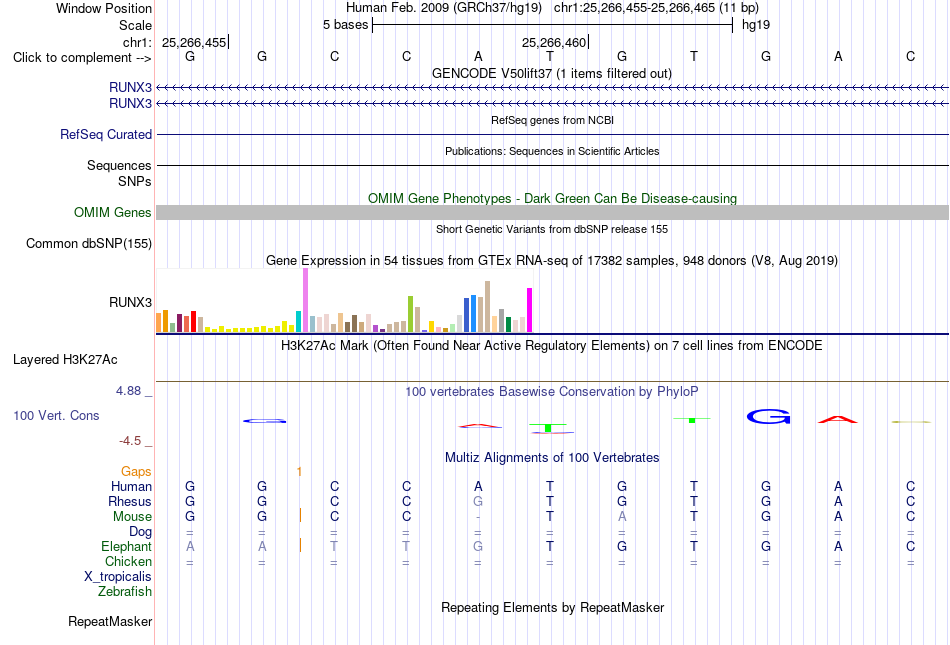Image resolution: width=950 pixels, height=645 pixels.
Task: Click the lower RUNX3 transcript label under GENCODE
Action: 130,104
